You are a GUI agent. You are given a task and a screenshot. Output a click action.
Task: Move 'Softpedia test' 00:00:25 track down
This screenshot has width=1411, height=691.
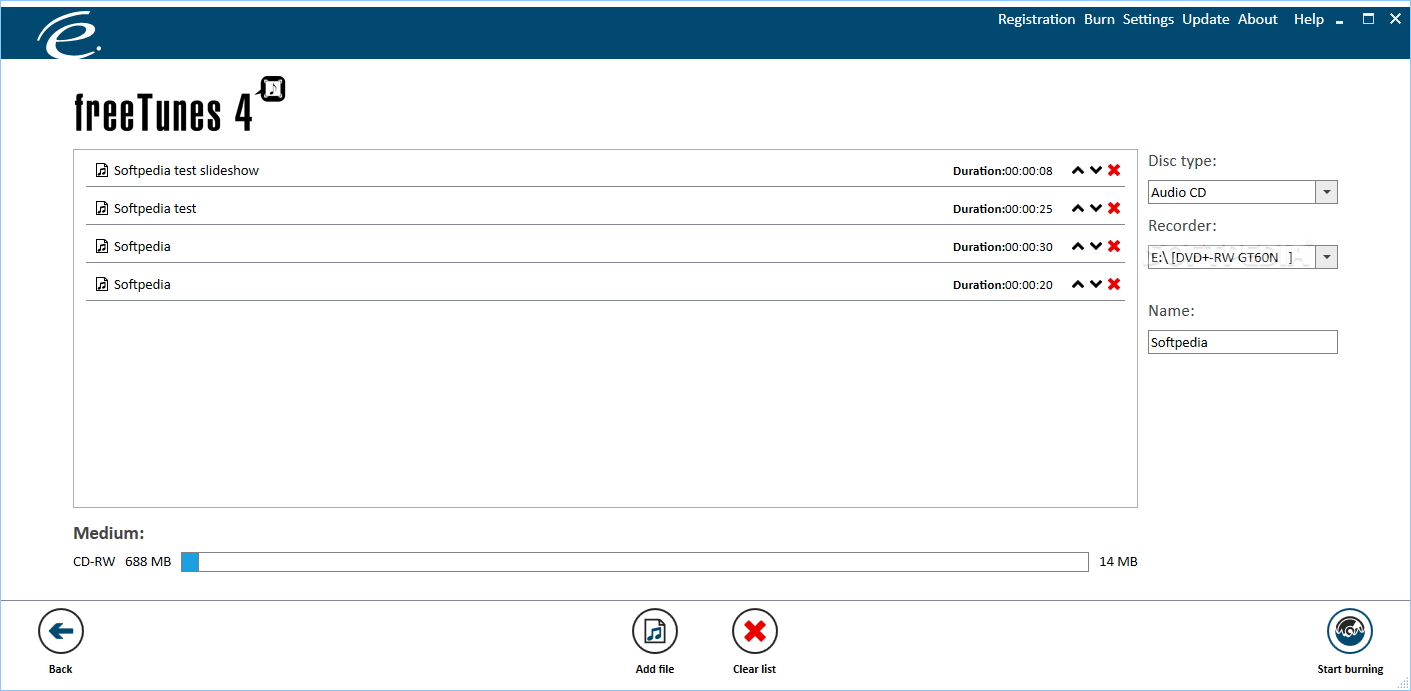[x=1096, y=209]
